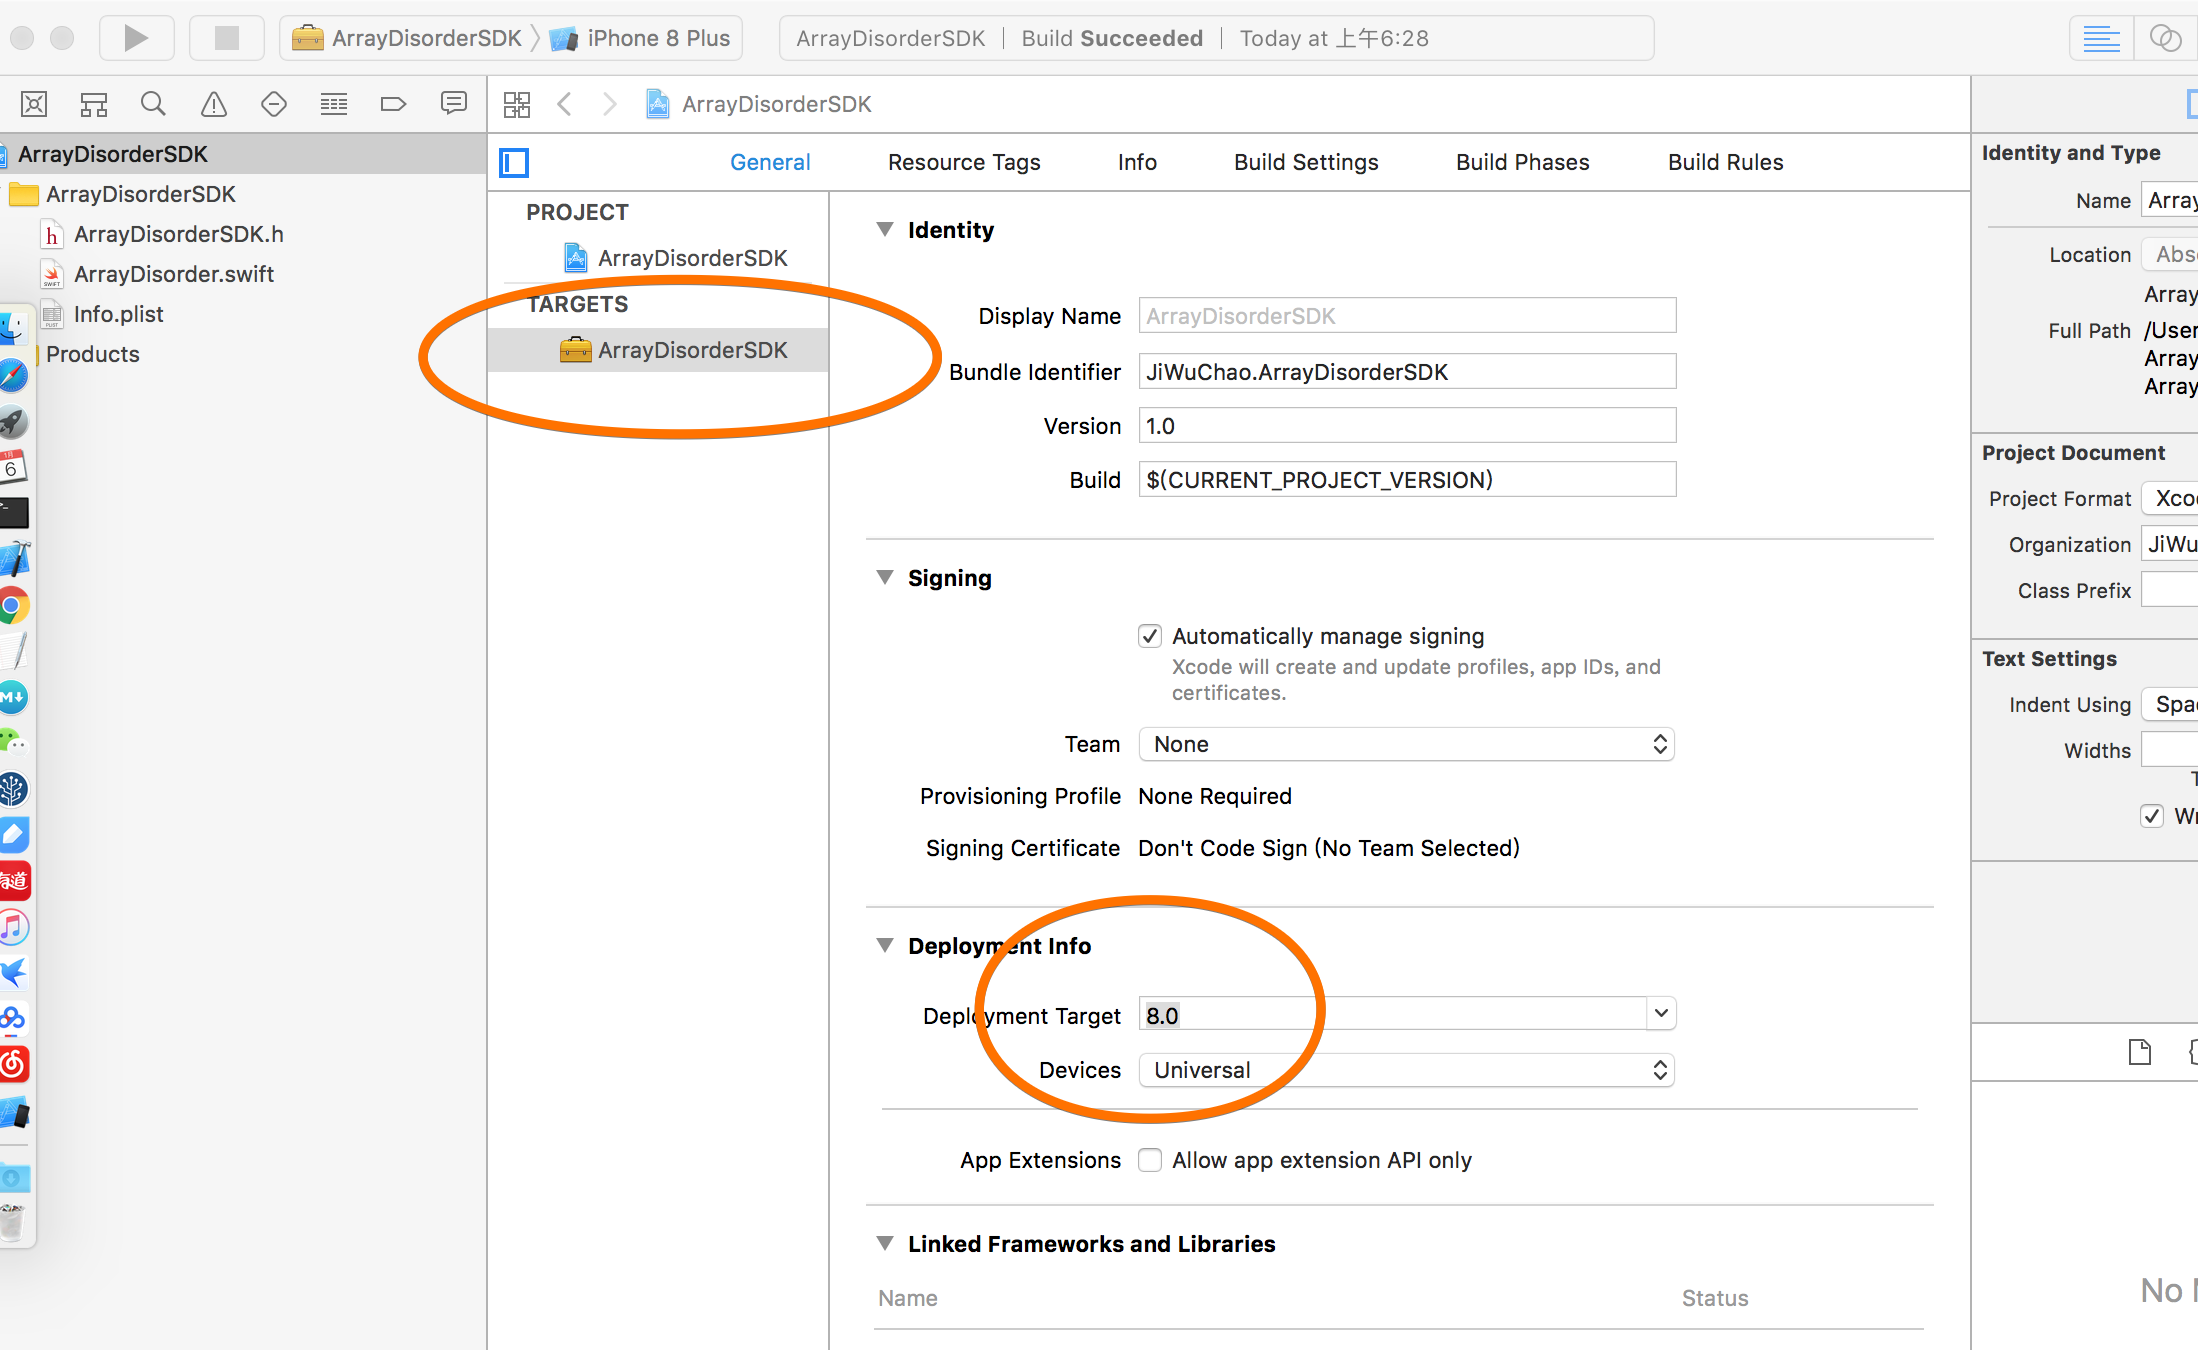Show the standard editor toolbar icon
The width and height of the screenshot is (2198, 1350).
[x=2101, y=38]
